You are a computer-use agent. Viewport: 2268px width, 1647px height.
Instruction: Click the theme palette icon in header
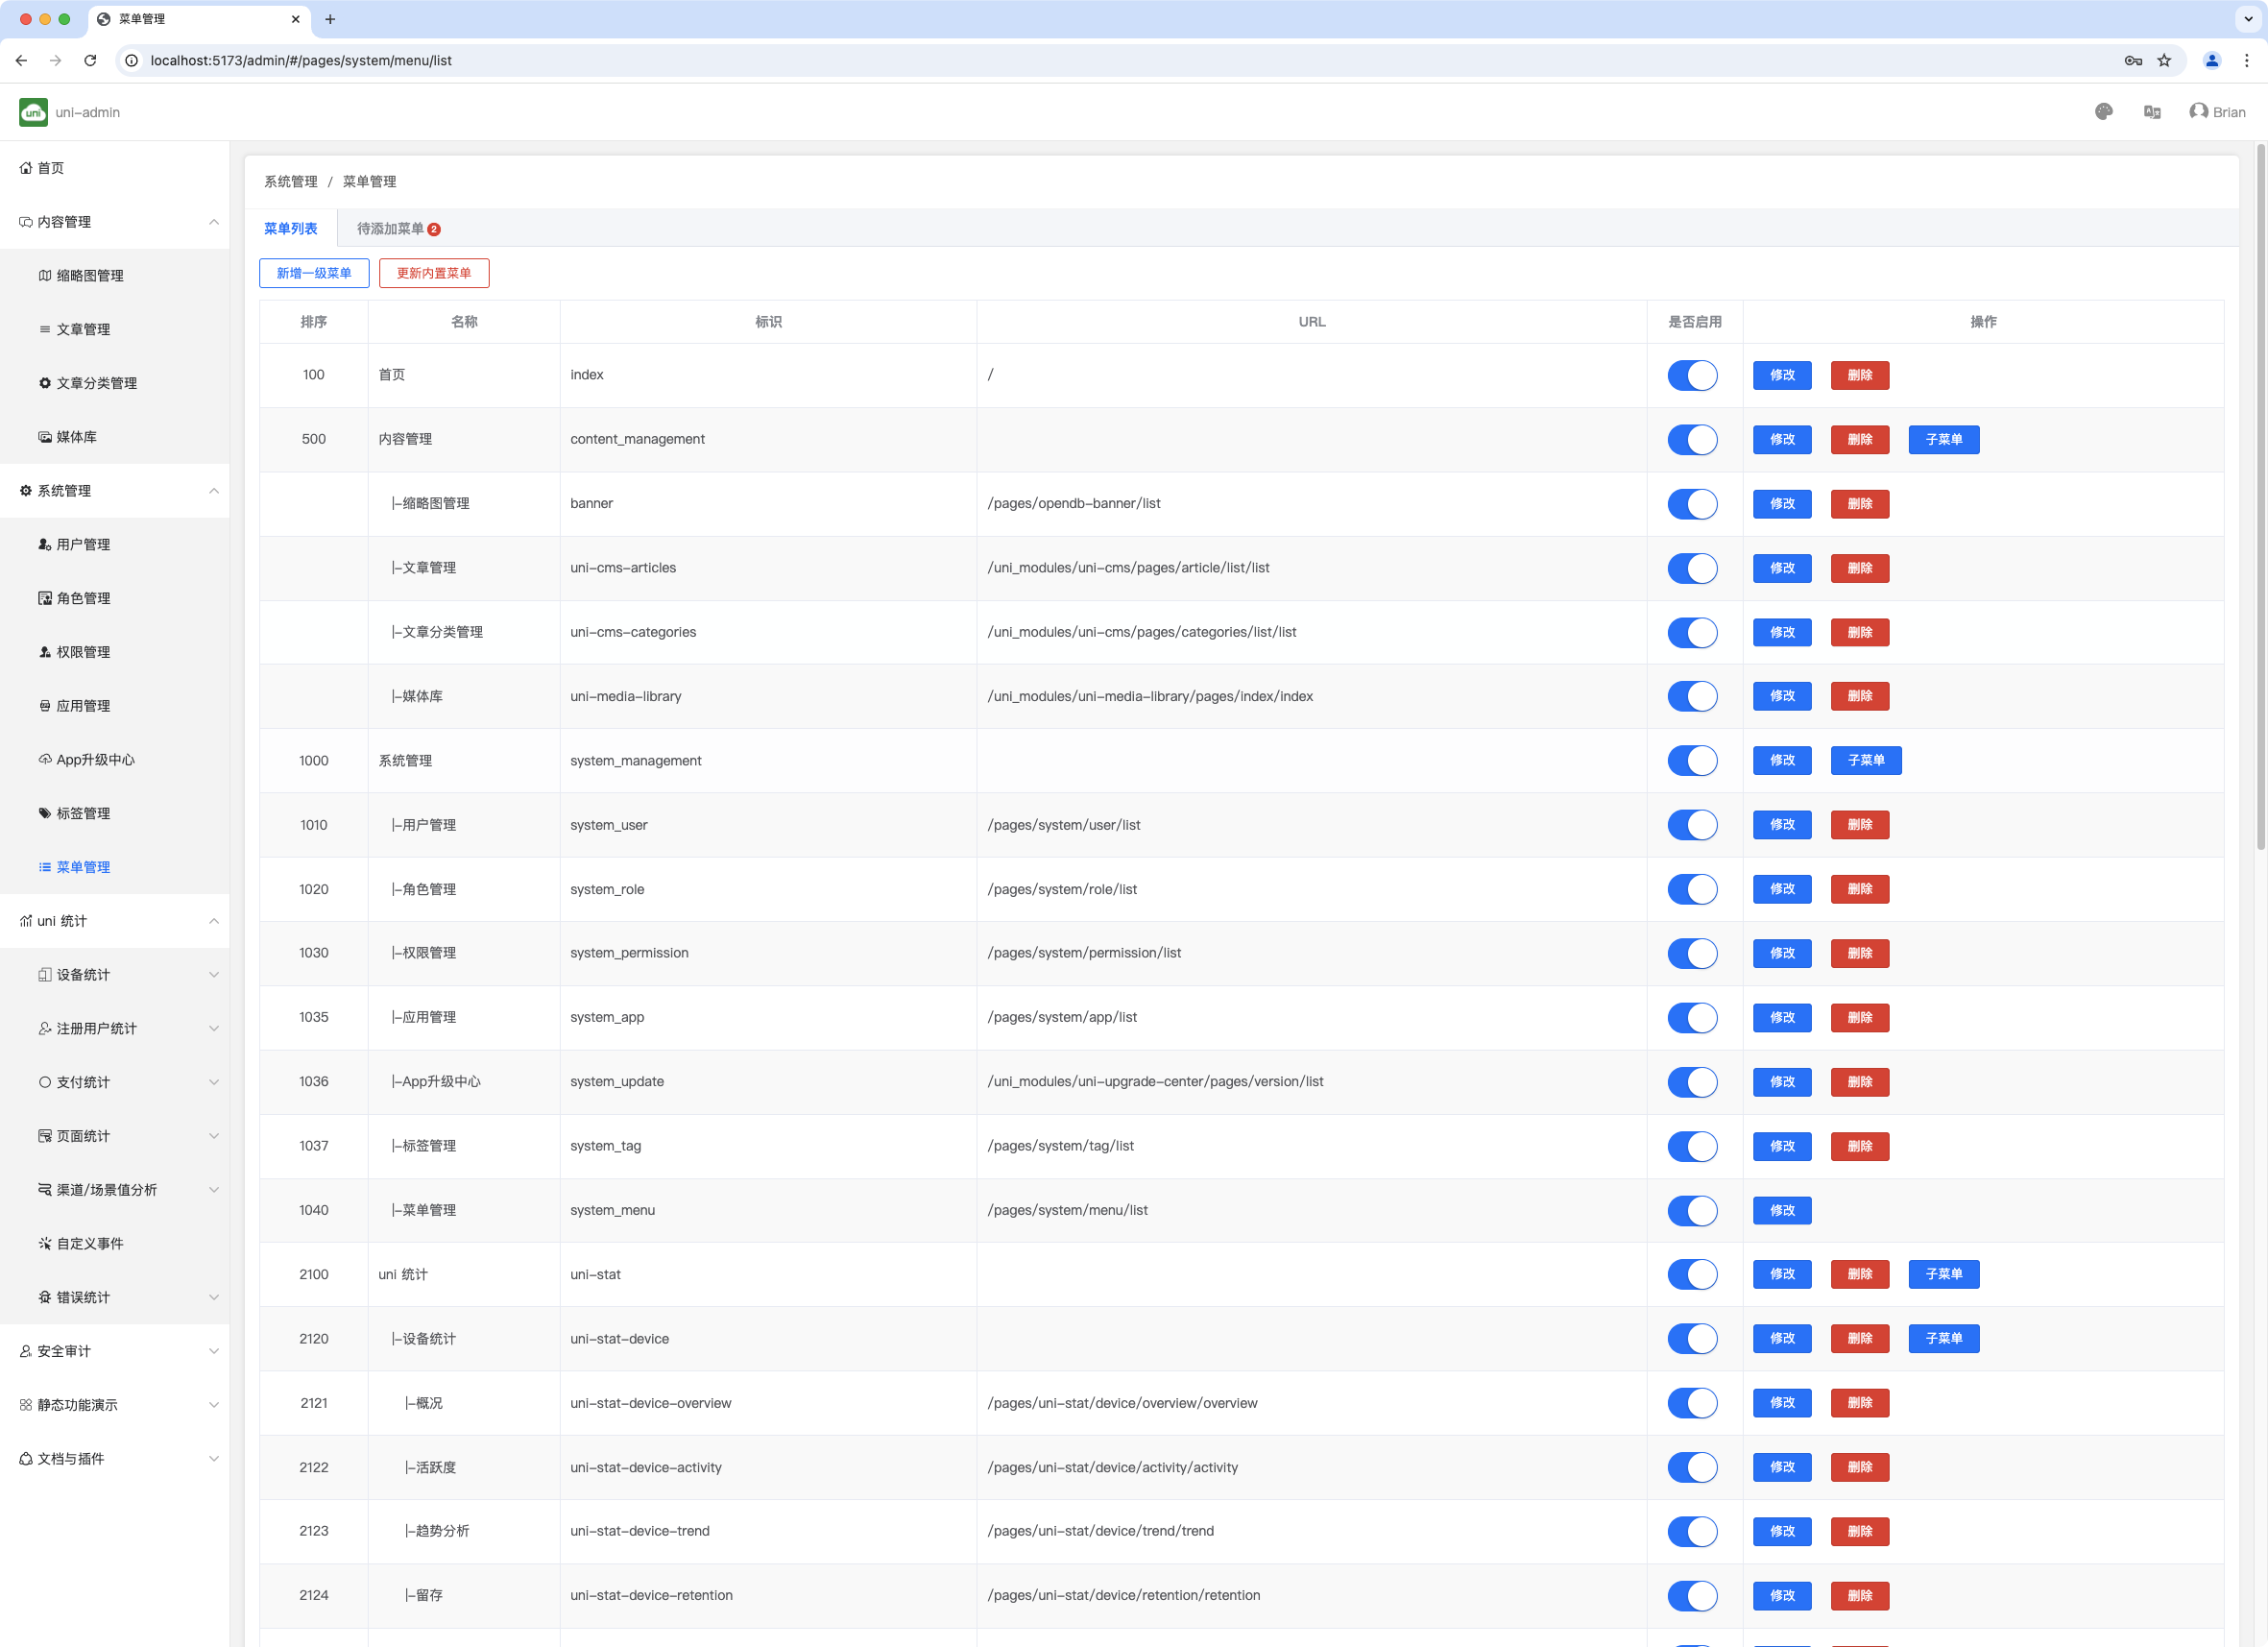tap(2103, 112)
